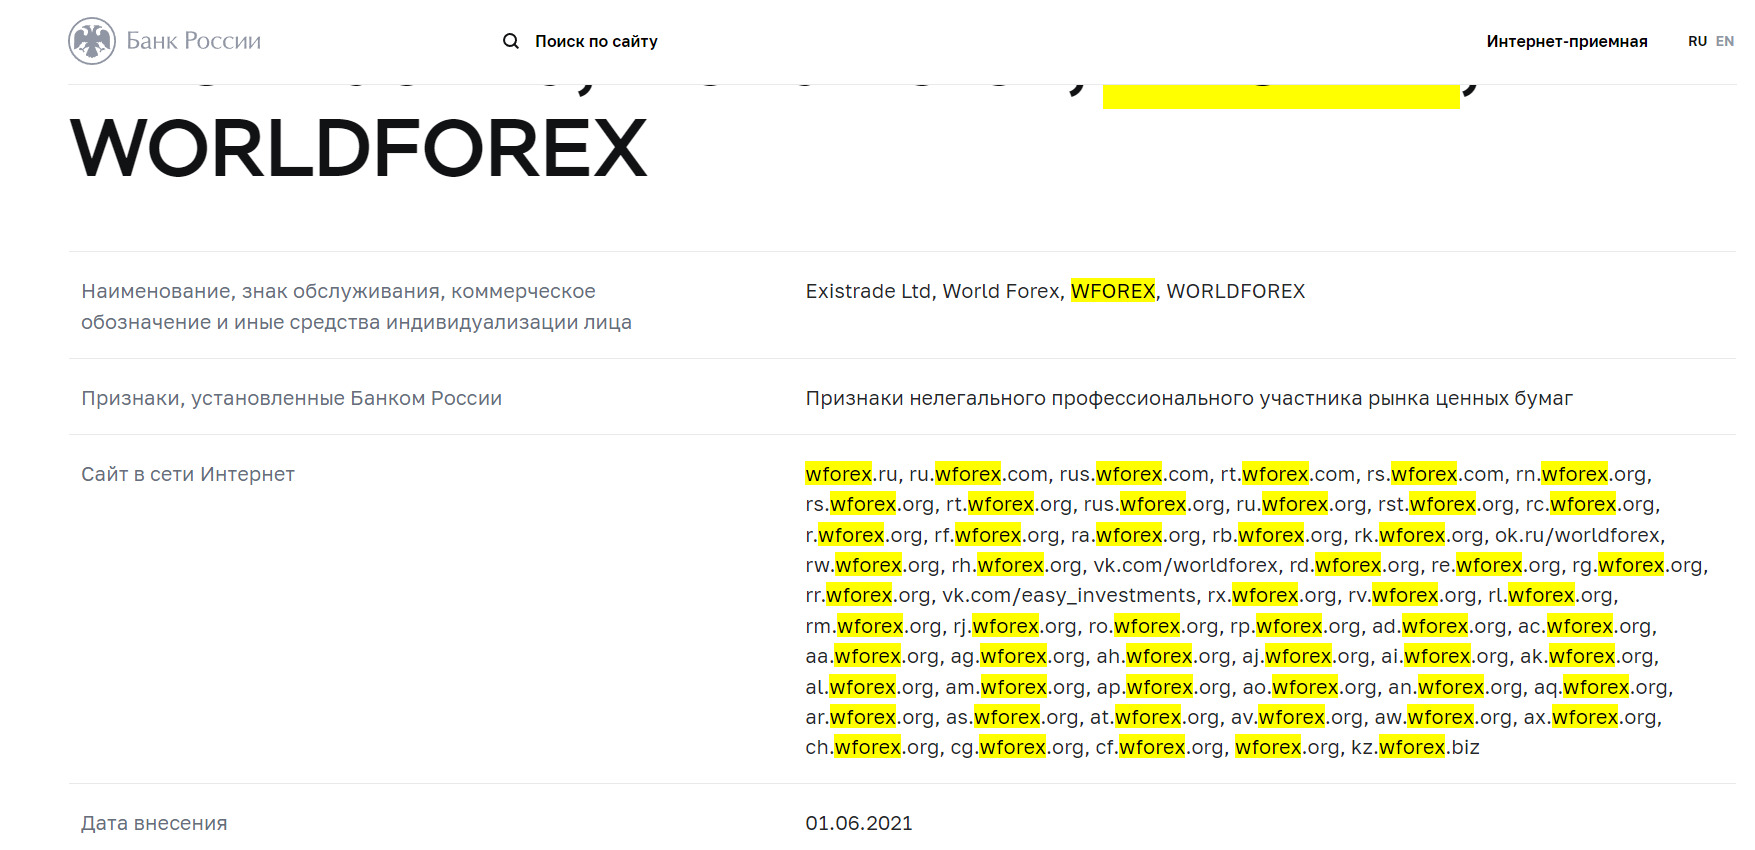Click the rn.wforex.org site entry

(x=1581, y=474)
